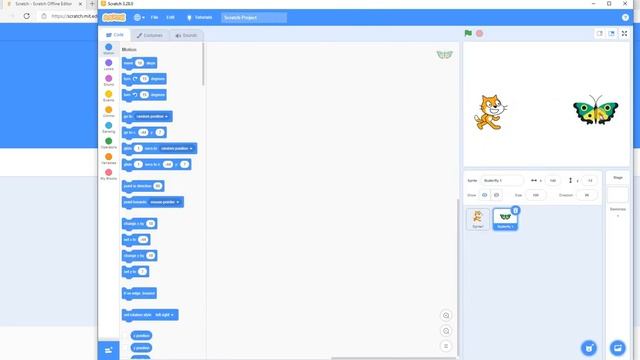Reload the page in browser window
640x360 pixels.
click(27, 16)
